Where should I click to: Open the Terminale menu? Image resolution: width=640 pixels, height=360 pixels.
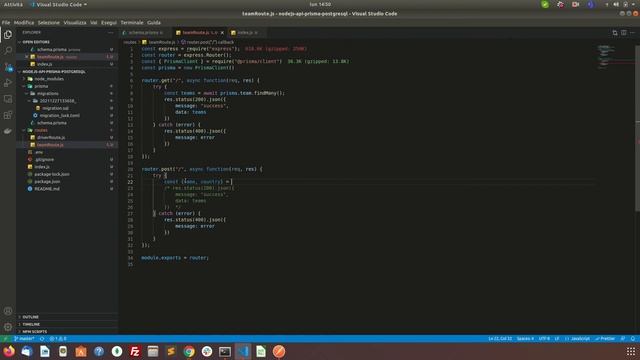(132, 22)
